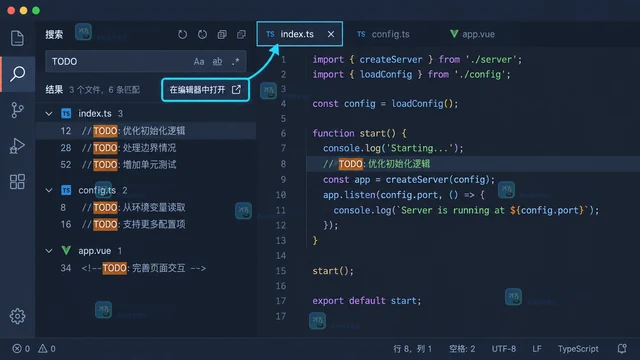Open line 52 TODO 增加单元测试 match
Image resolution: width=640 pixels, height=360 pixels.
(146, 165)
